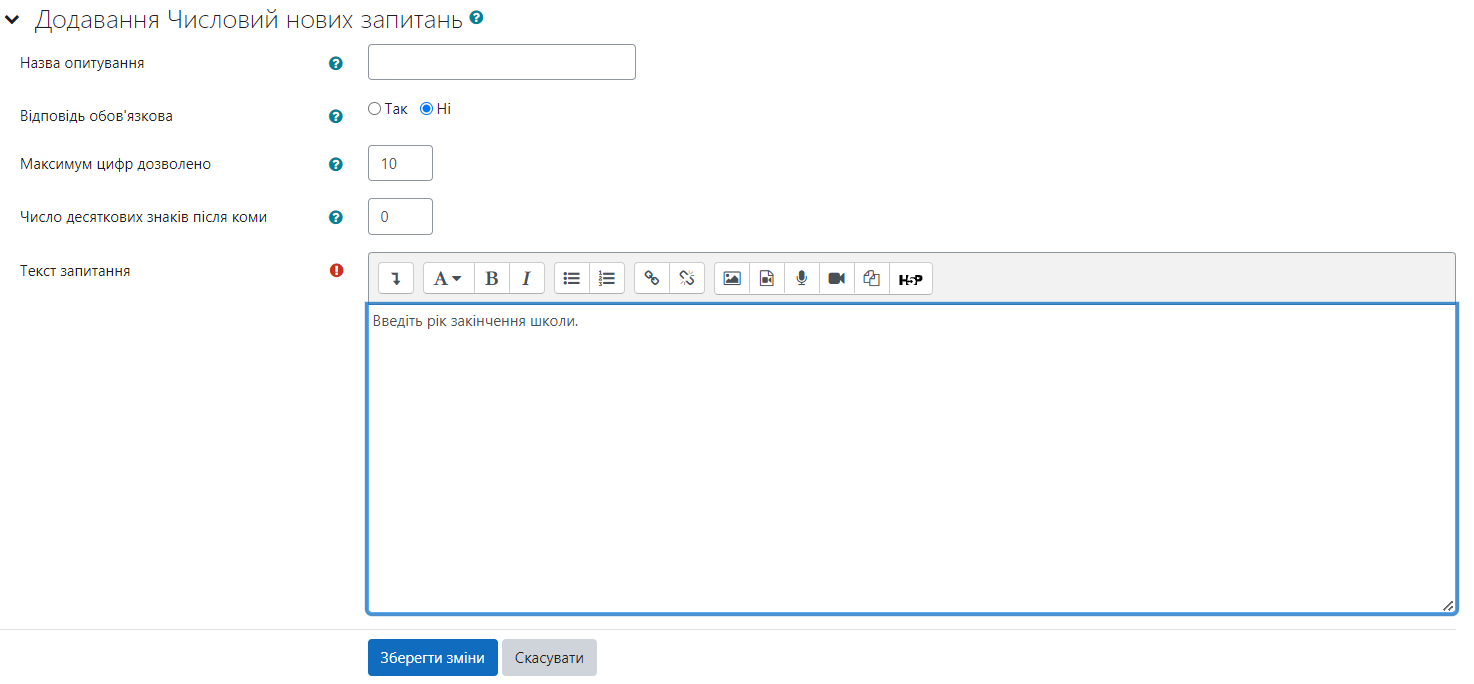Open the manage files icon
Screen dimensions: 1474x684
pos(872,278)
